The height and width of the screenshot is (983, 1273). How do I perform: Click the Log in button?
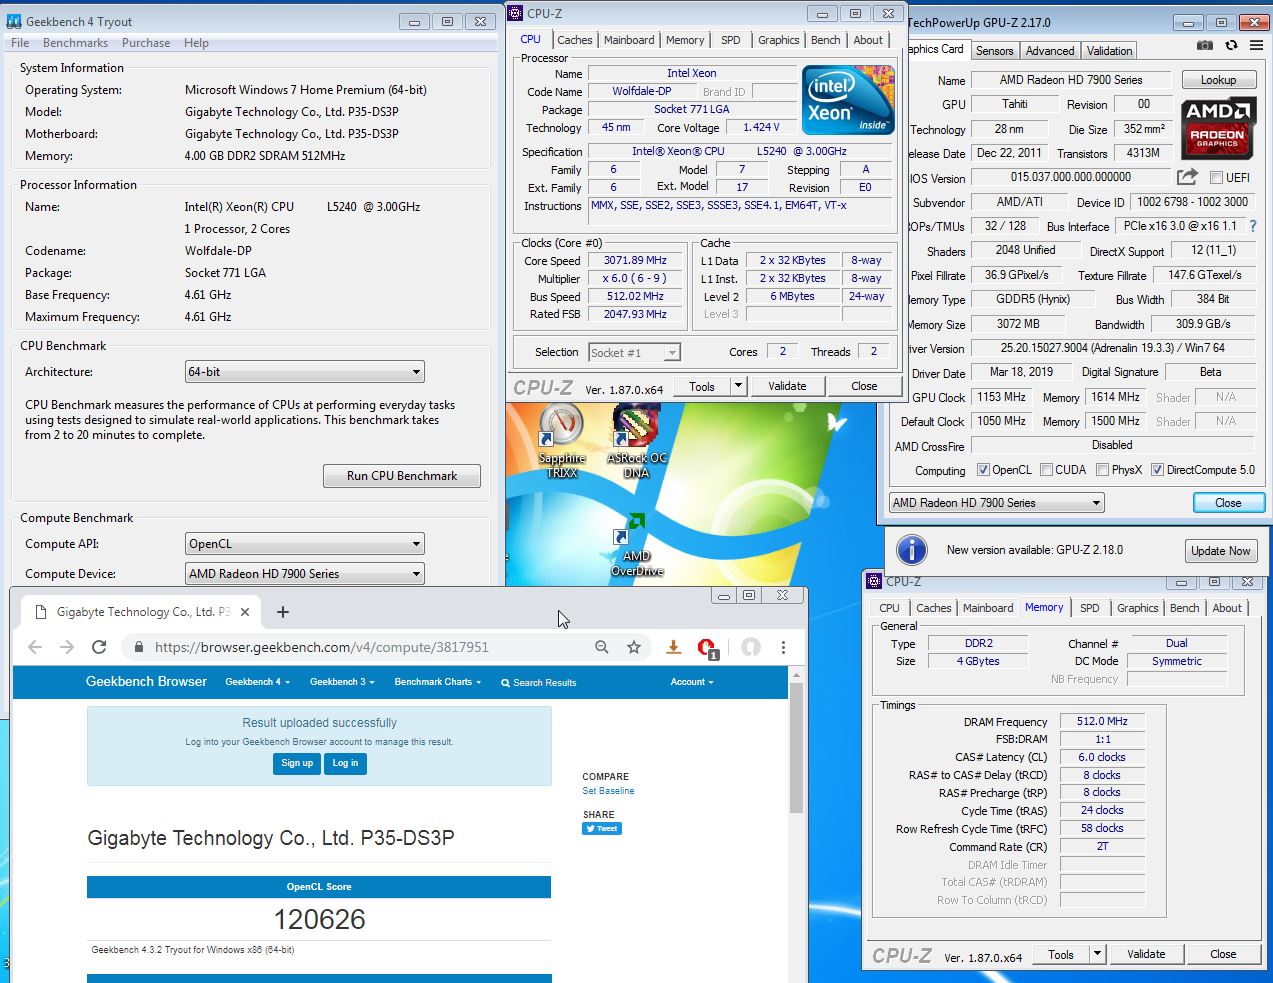[346, 763]
